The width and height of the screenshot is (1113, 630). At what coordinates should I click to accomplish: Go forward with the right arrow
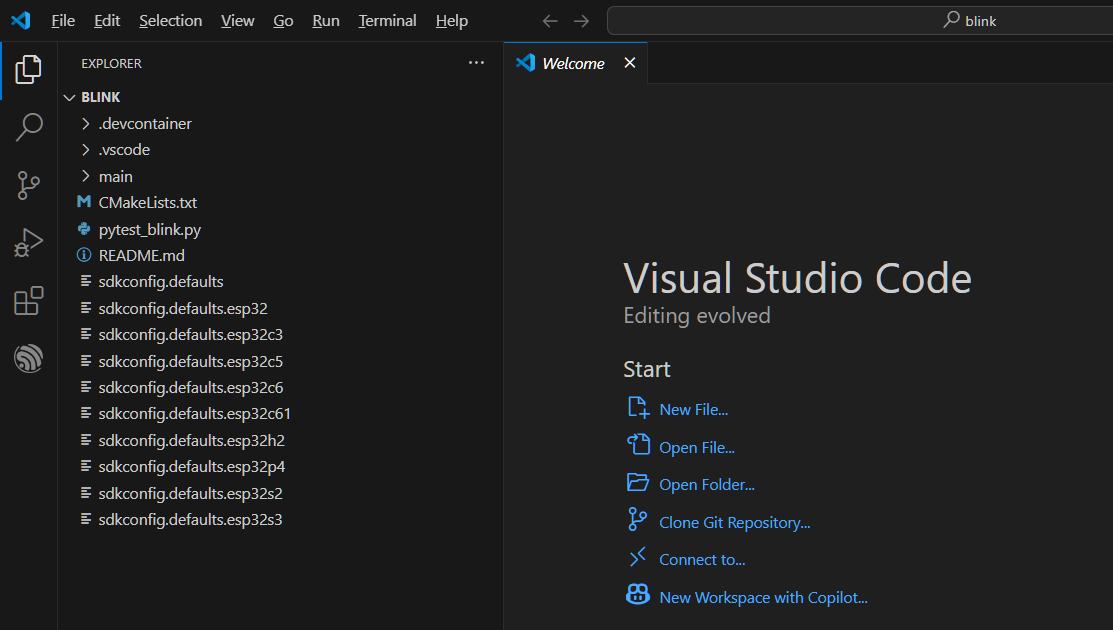581,21
